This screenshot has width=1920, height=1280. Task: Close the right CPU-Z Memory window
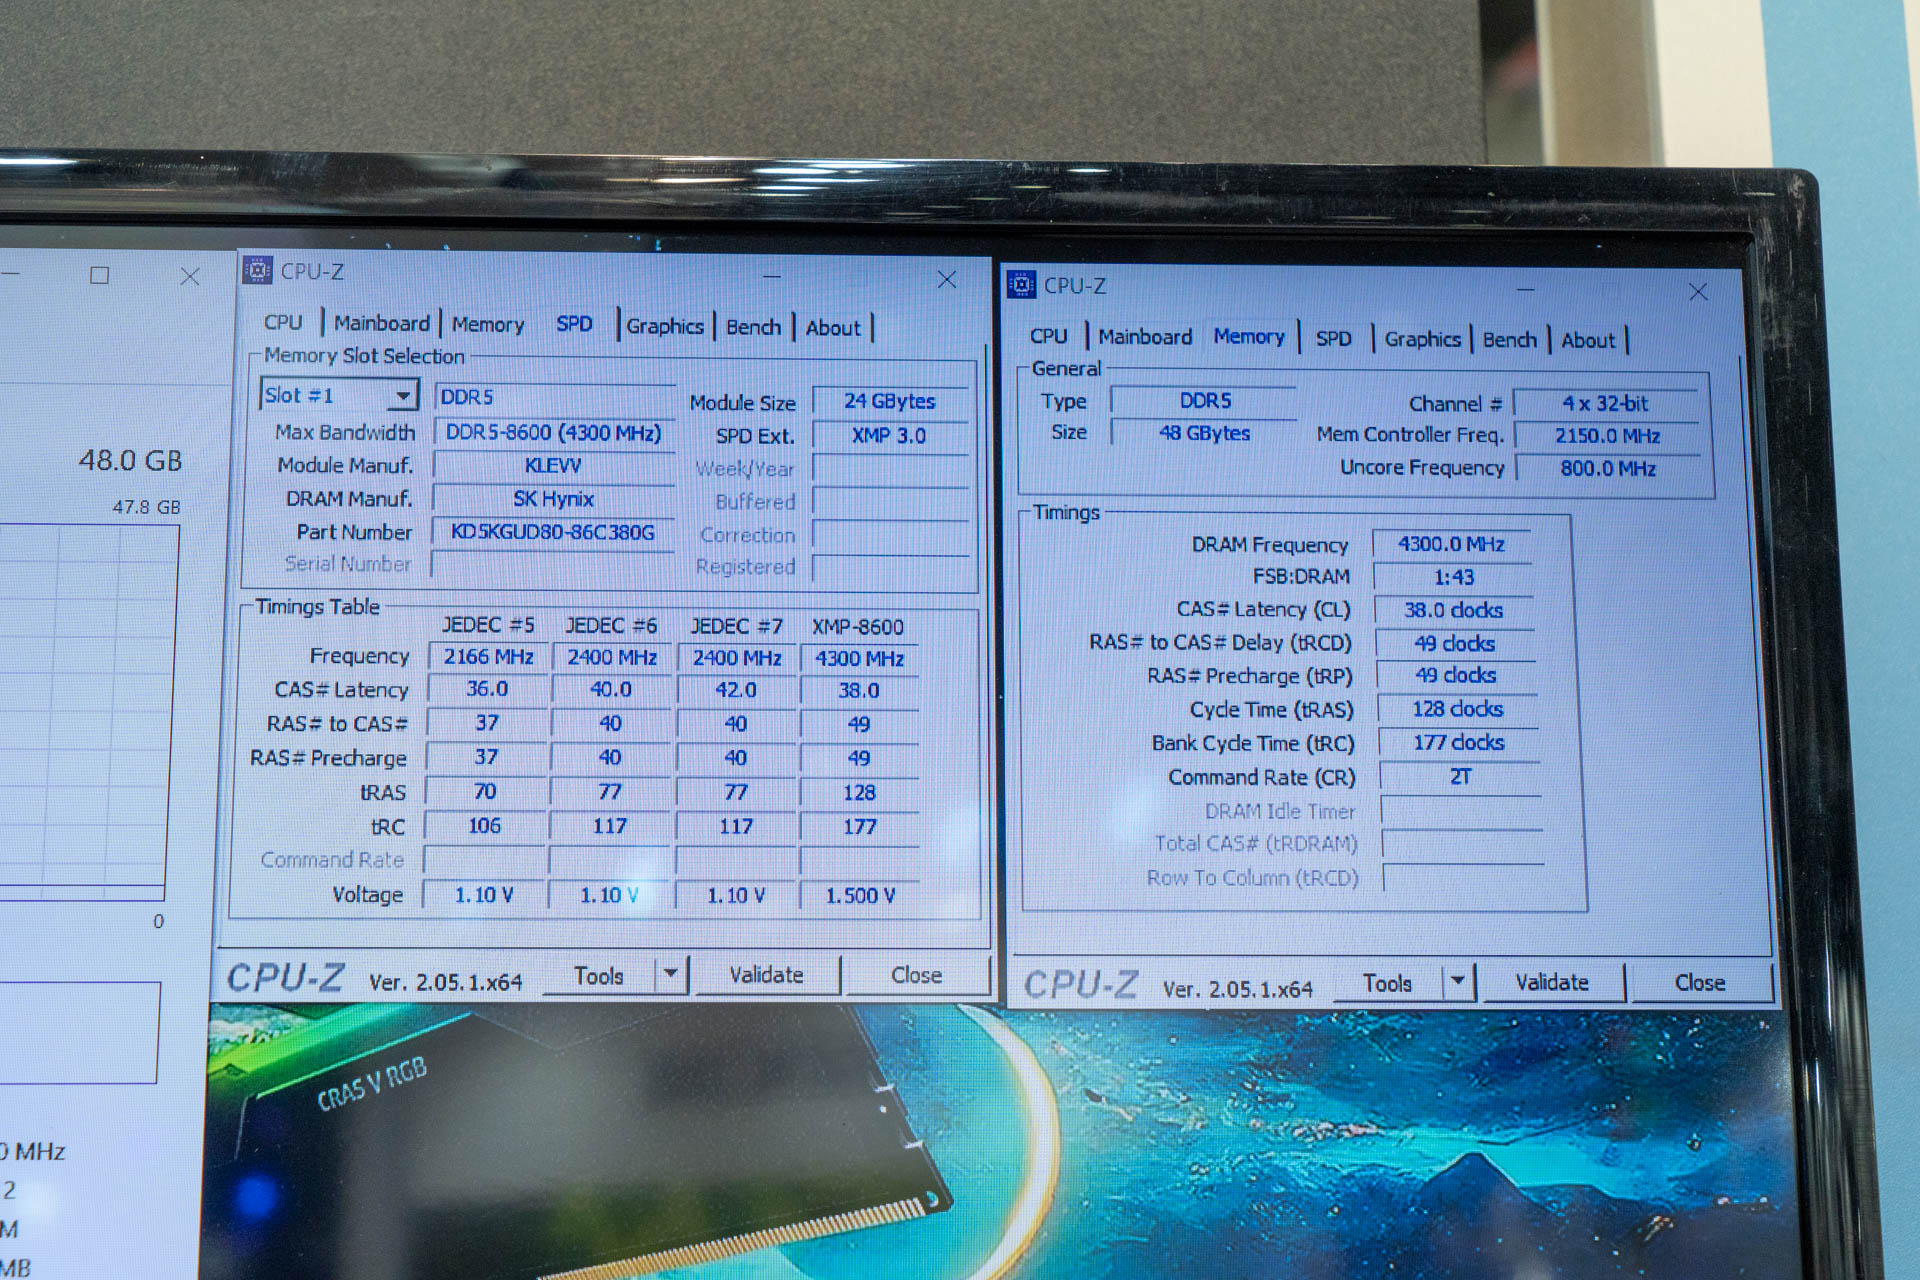[1698, 292]
